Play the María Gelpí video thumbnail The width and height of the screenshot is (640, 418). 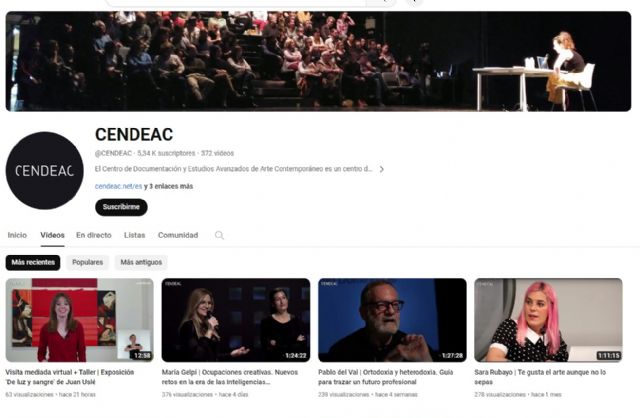(236, 320)
